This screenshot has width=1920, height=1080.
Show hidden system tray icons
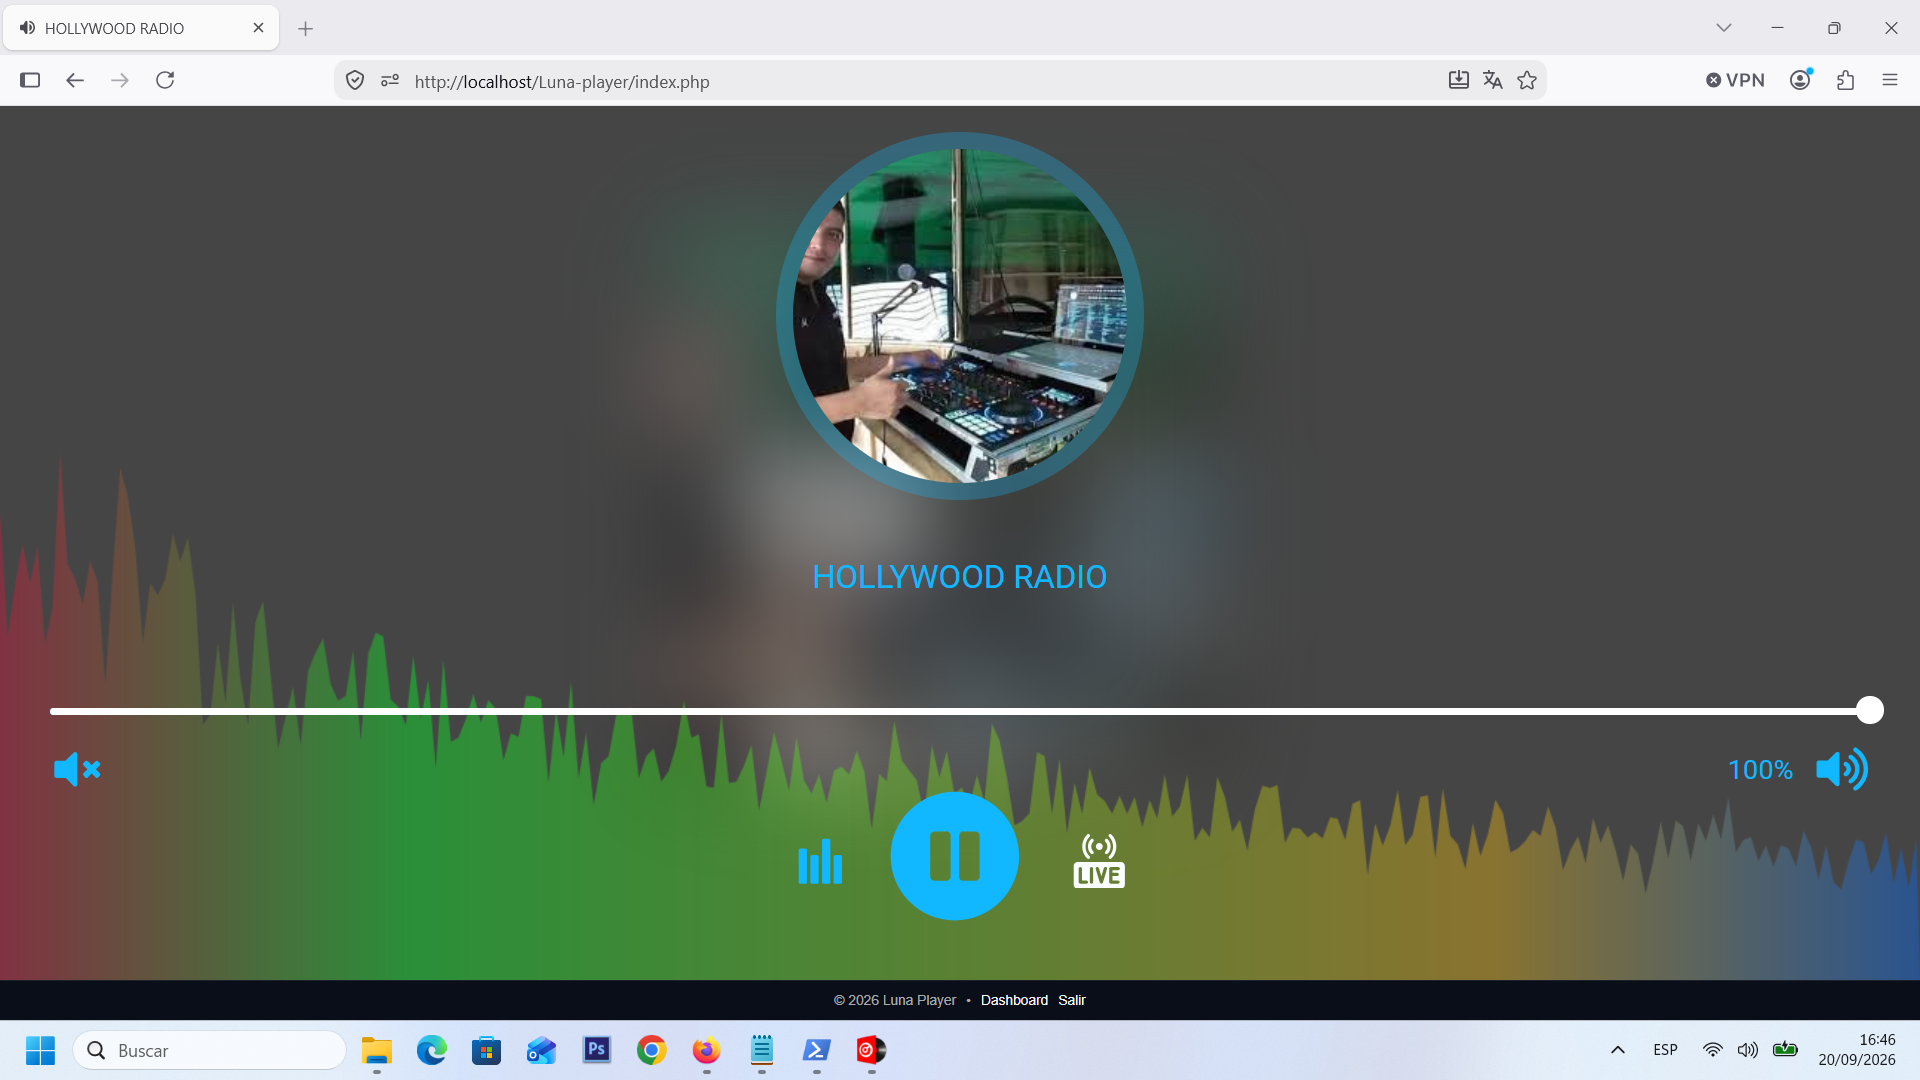click(x=1618, y=1050)
